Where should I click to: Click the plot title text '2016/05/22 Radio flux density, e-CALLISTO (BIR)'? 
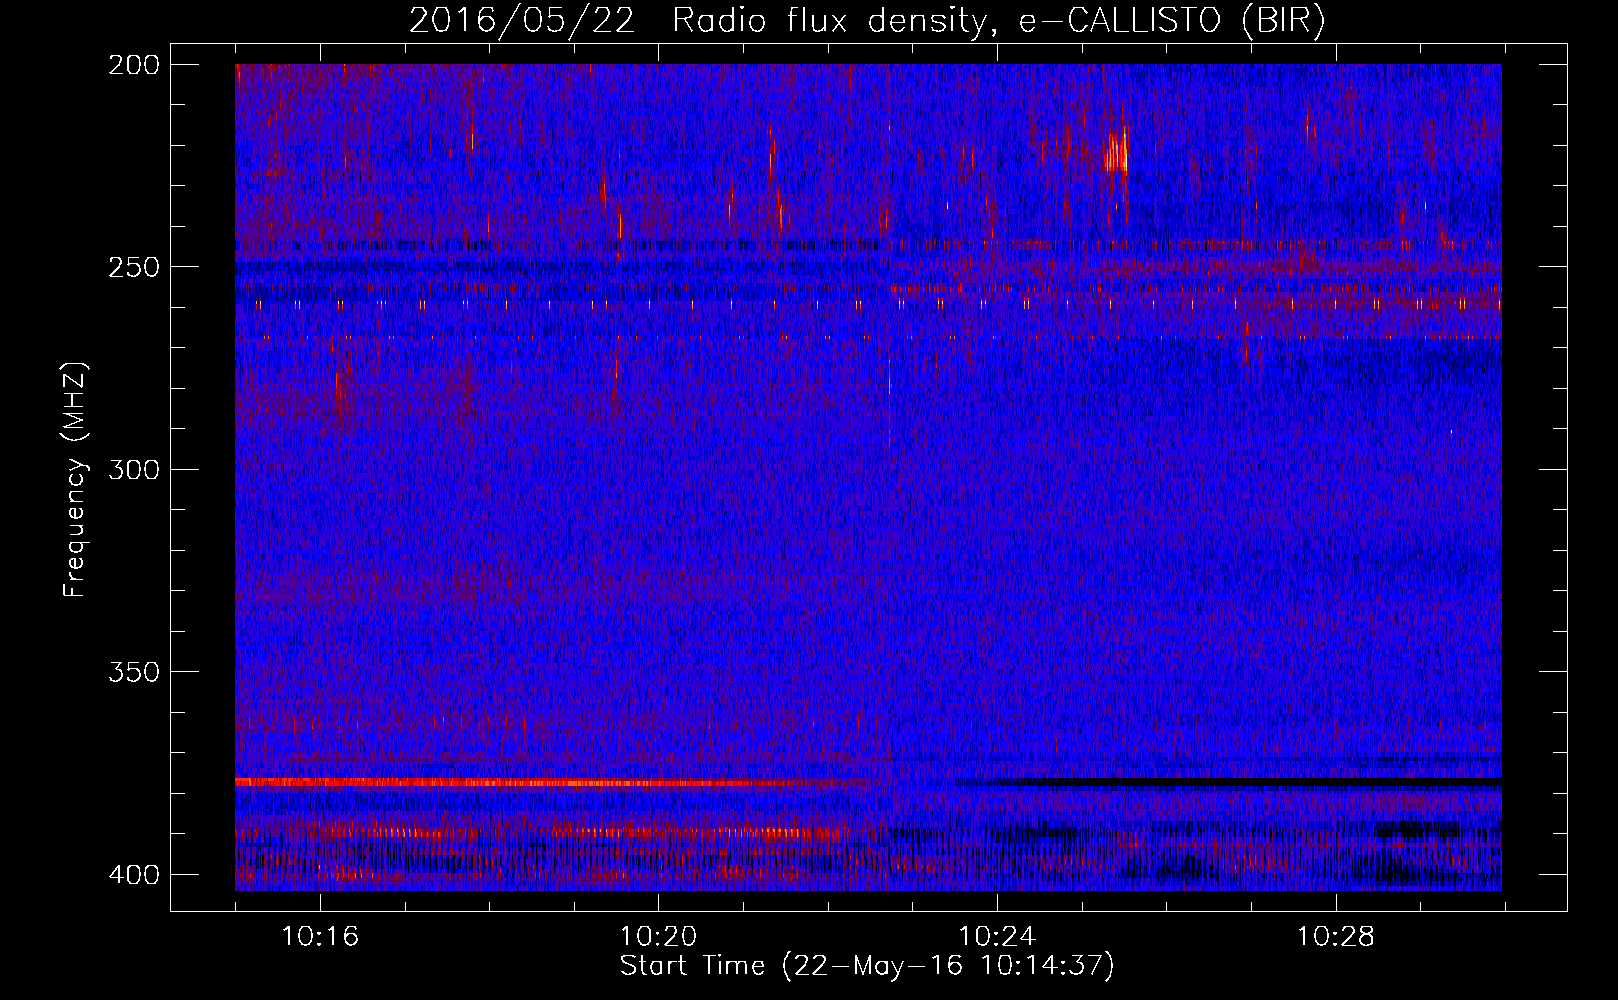click(867, 20)
